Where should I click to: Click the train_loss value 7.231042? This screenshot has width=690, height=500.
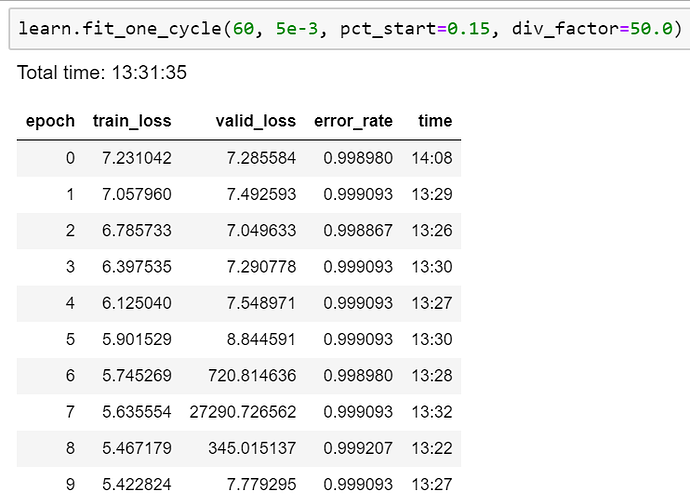tap(137, 158)
